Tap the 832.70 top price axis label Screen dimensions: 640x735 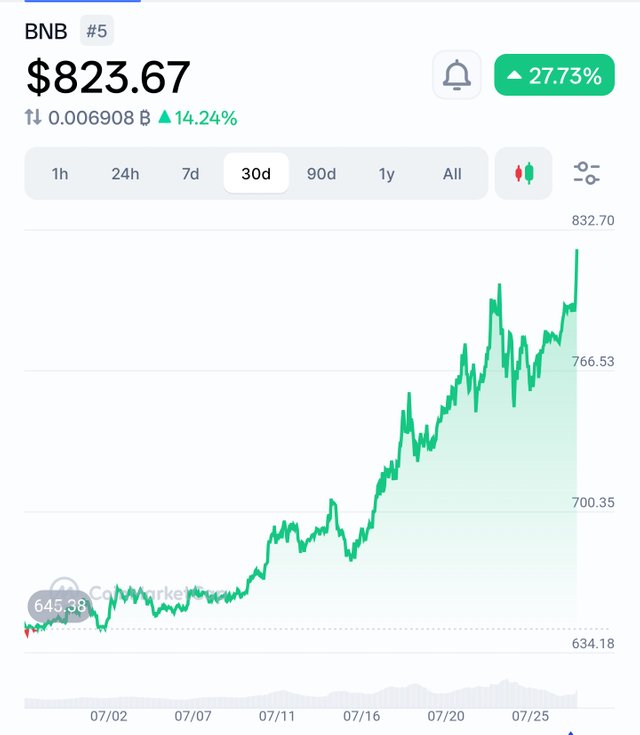coord(592,220)
